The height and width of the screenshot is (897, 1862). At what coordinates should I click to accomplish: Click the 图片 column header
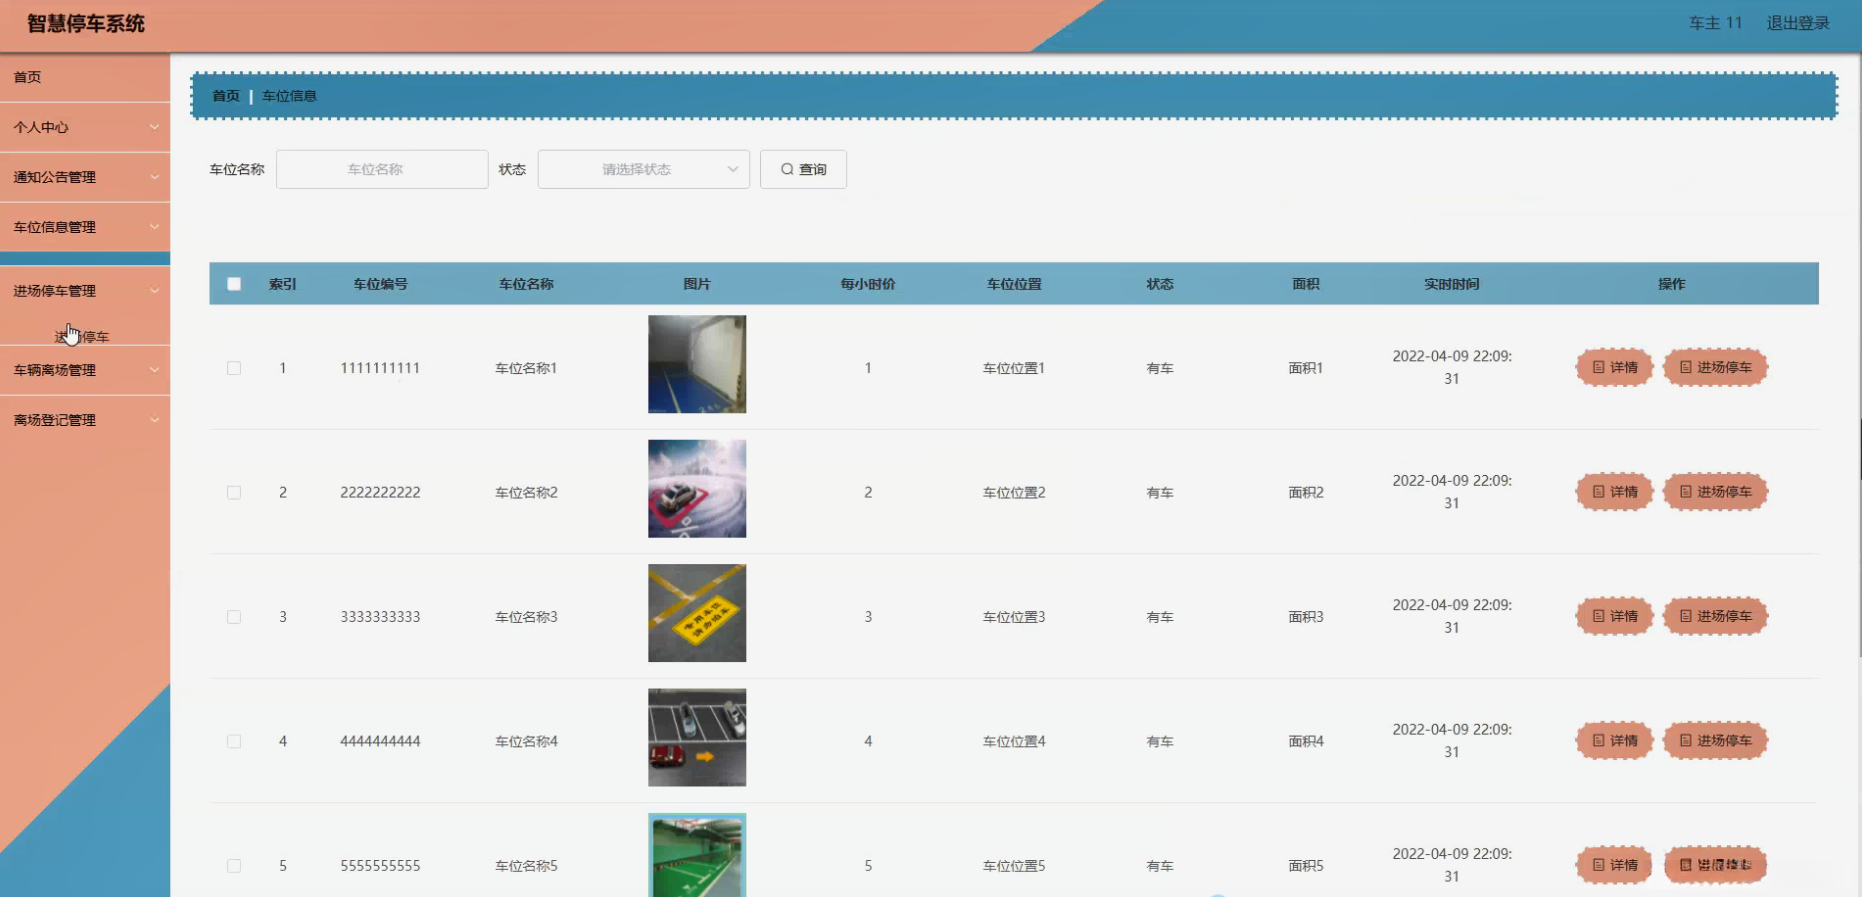(x=697, y=284)
